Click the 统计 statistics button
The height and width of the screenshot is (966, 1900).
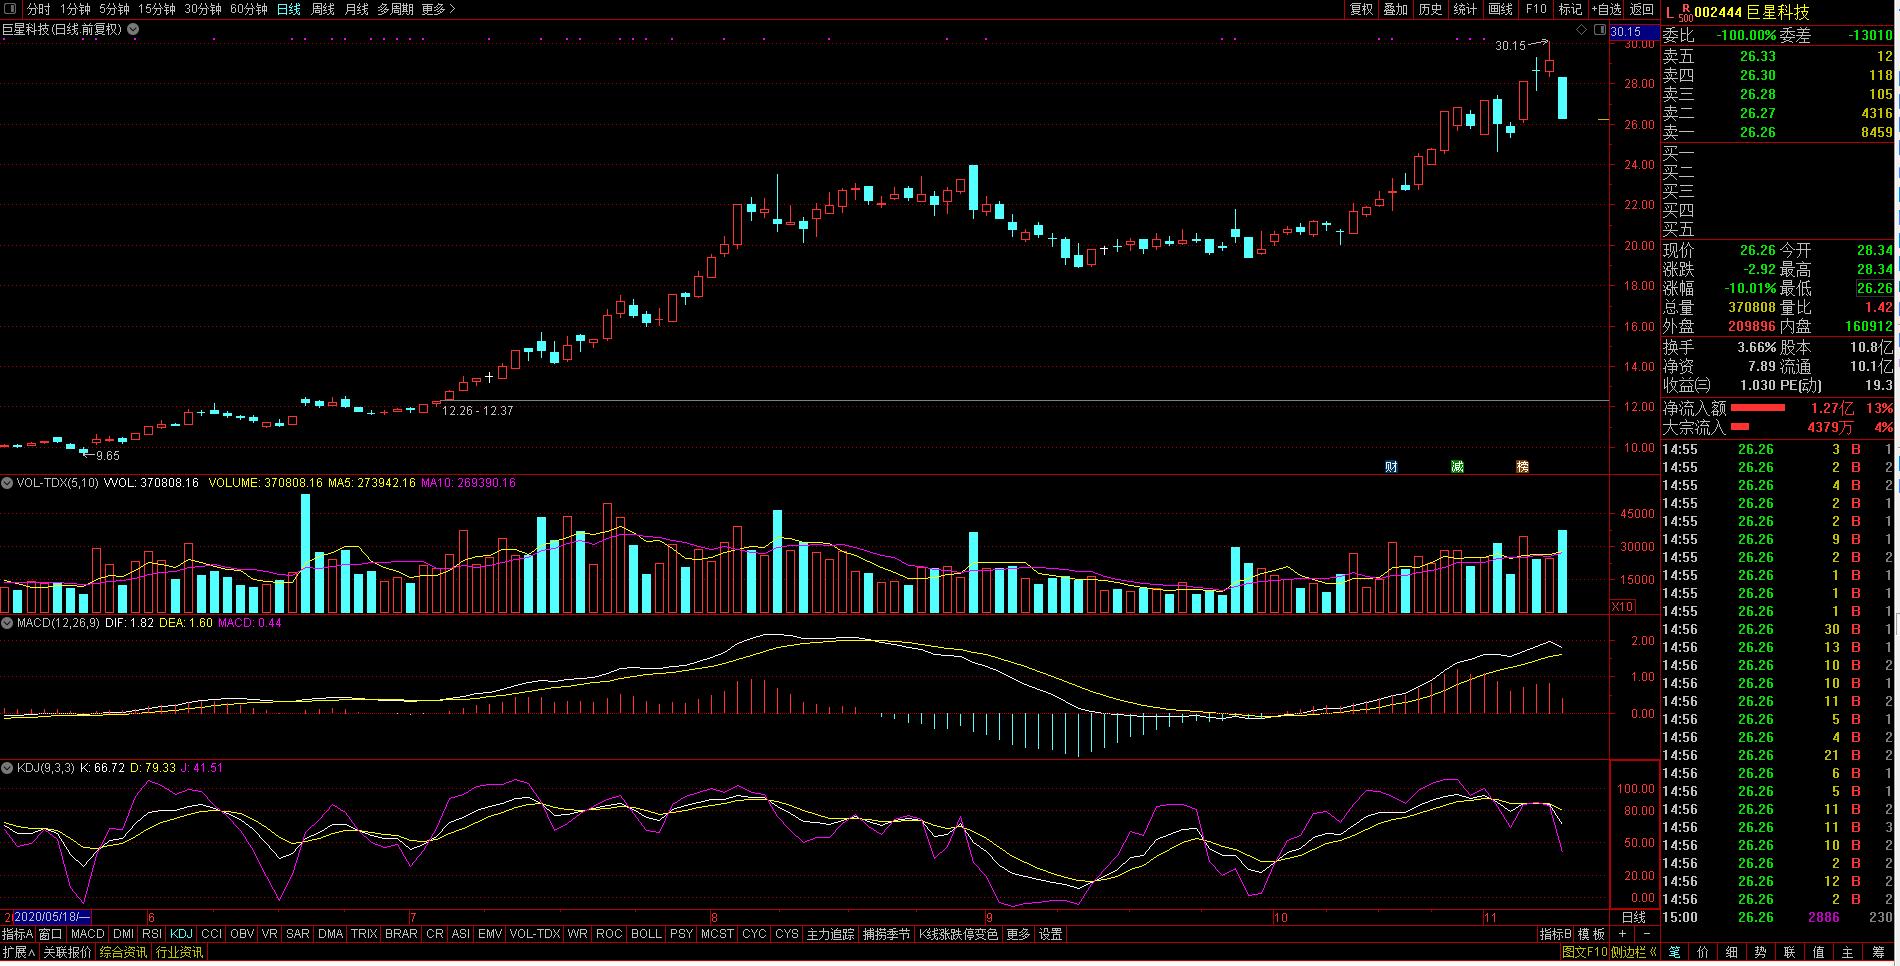pyautogui.click(x=1465, y=9)
